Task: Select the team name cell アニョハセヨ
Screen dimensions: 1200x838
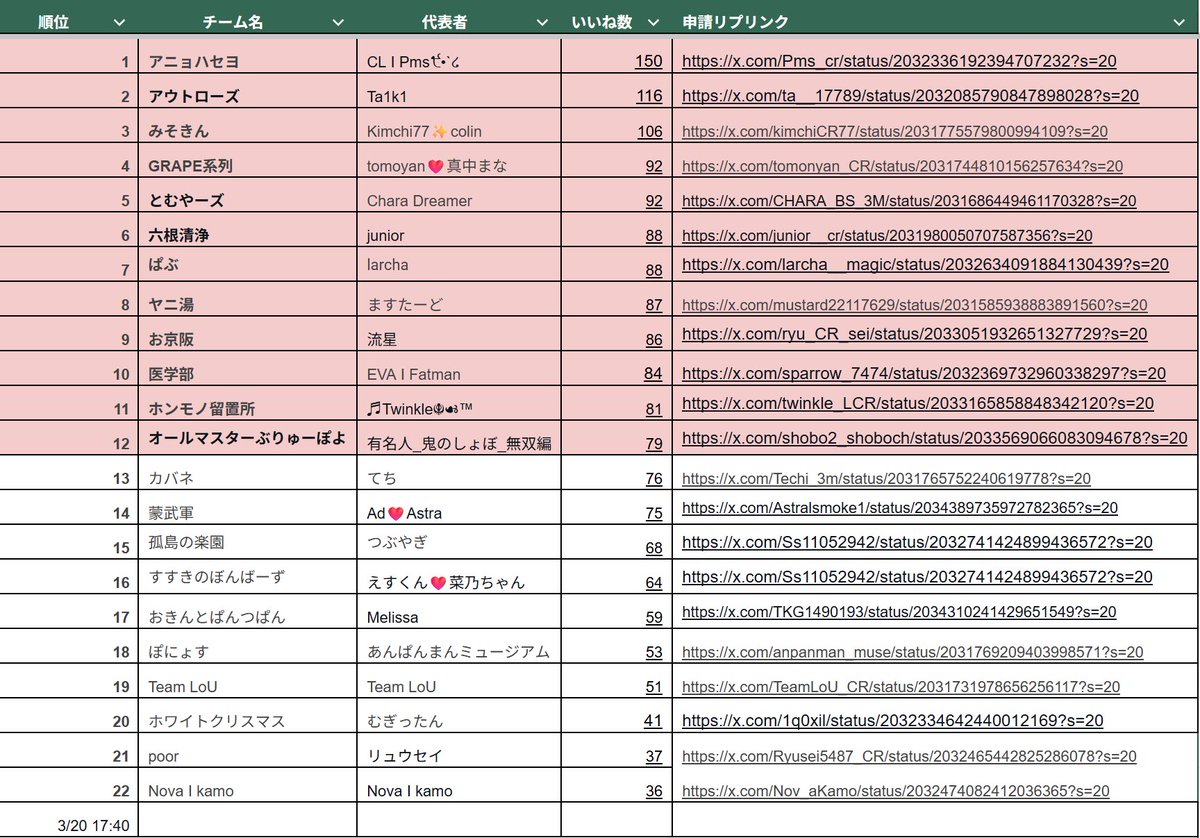Action: 248,56
